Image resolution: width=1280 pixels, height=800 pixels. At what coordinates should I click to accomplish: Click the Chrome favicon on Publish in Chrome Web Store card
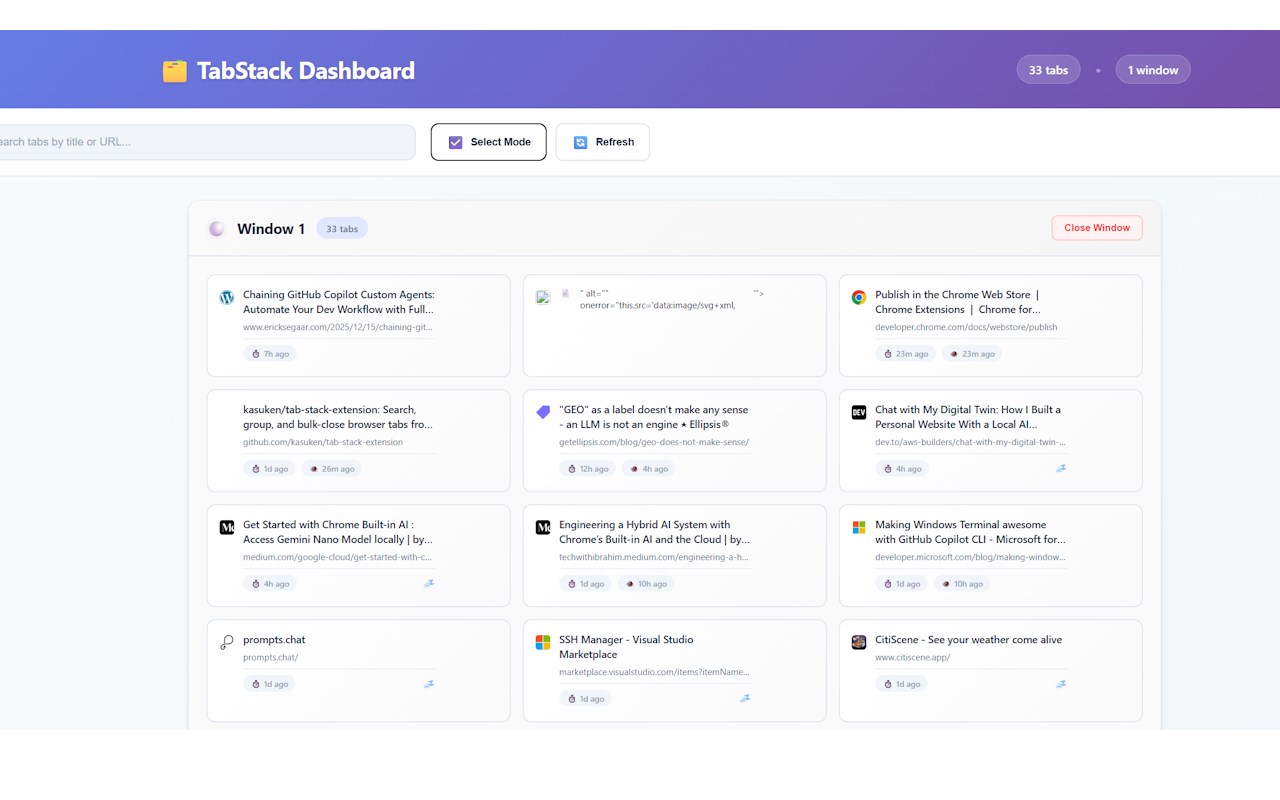pos(858,297)
